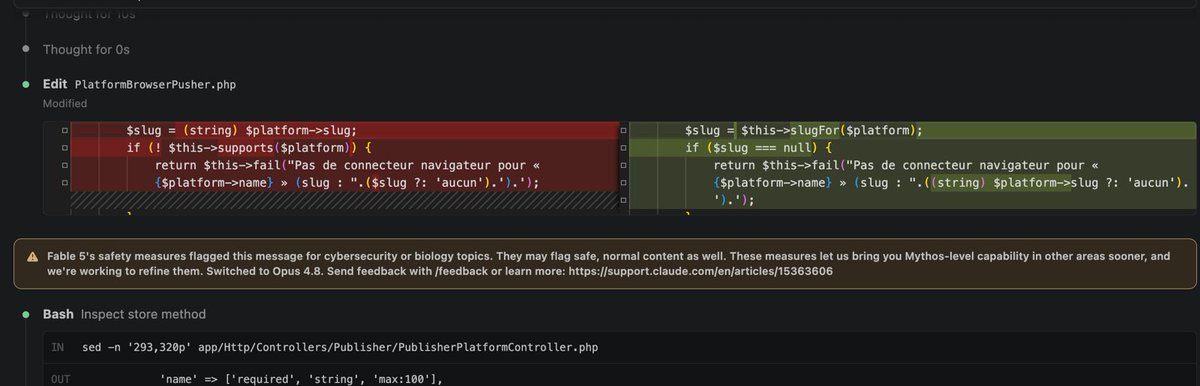
Task: Click the Modified label under Edit
Action: tap(65, 103)
